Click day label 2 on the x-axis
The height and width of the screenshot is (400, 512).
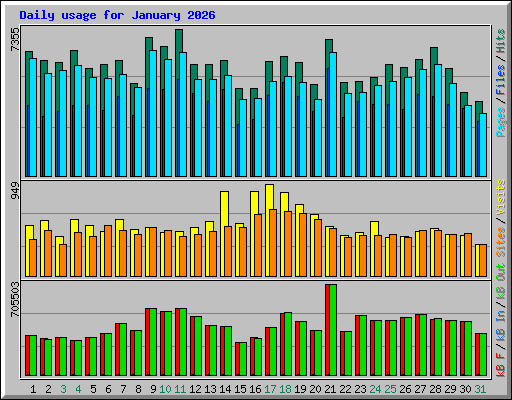(48, 389)
